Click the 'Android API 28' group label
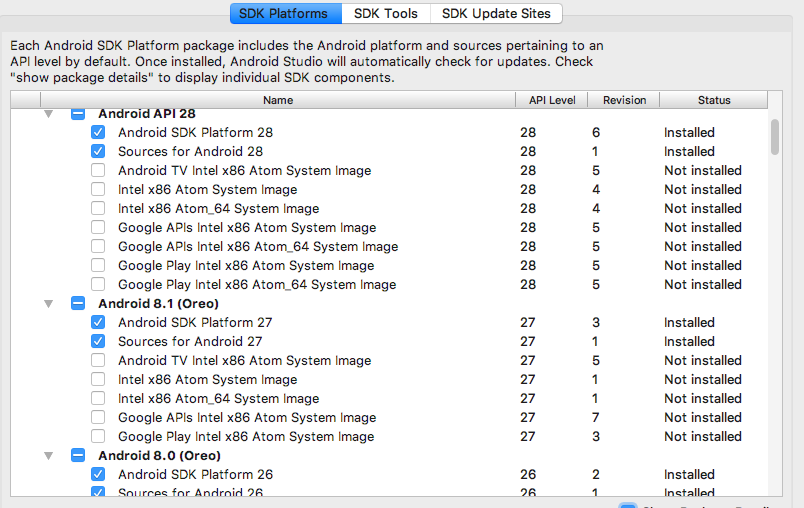 point(147,114)
